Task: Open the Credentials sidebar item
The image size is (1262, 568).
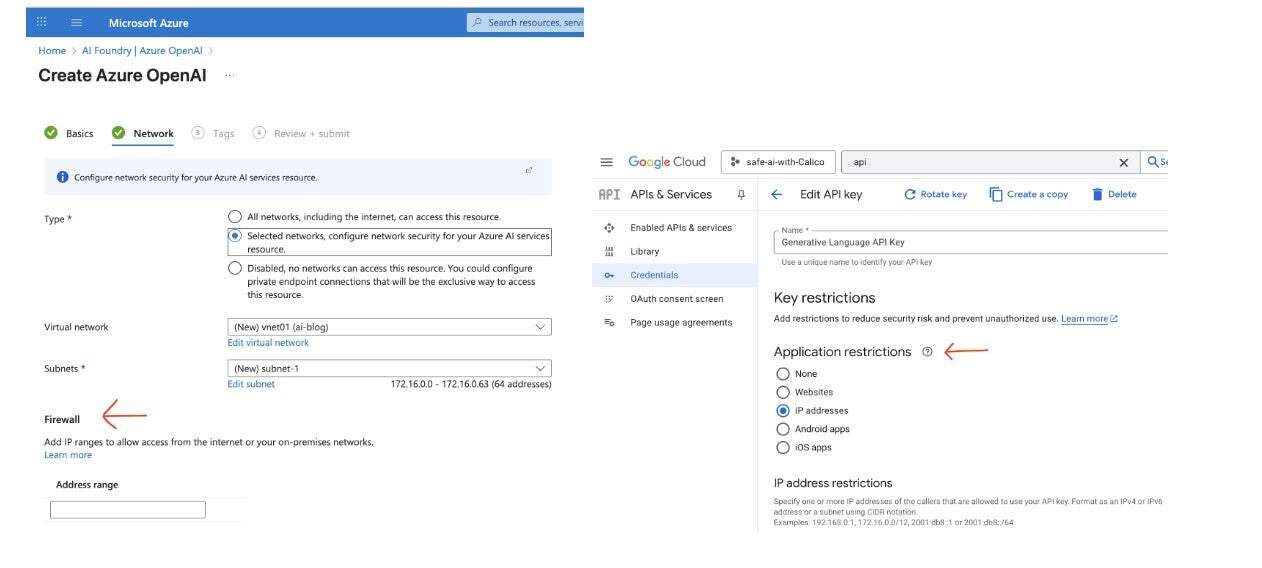Action: (x=654, y=275)
